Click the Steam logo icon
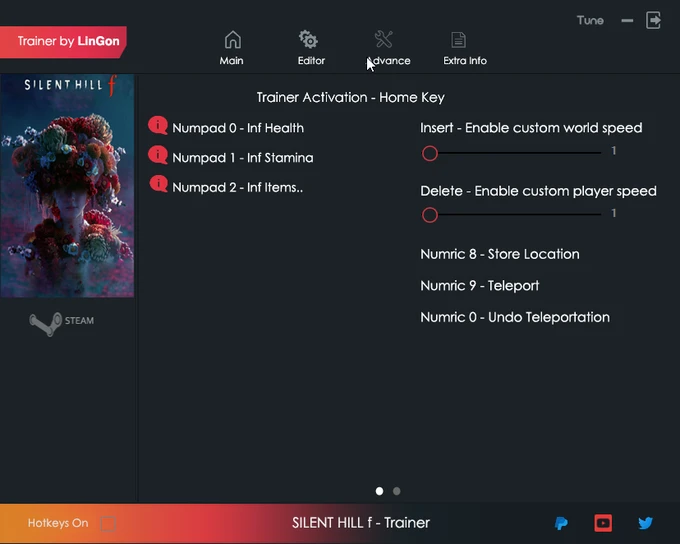The image size is (680, 544). coord(46,322)
